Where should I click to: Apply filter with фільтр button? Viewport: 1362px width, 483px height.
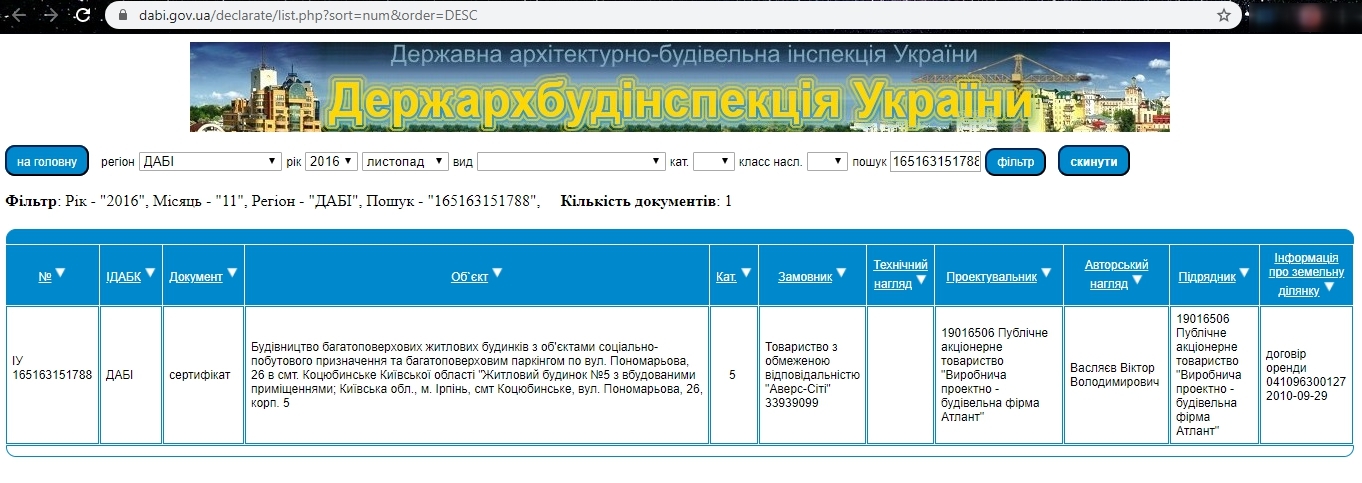1016,161
